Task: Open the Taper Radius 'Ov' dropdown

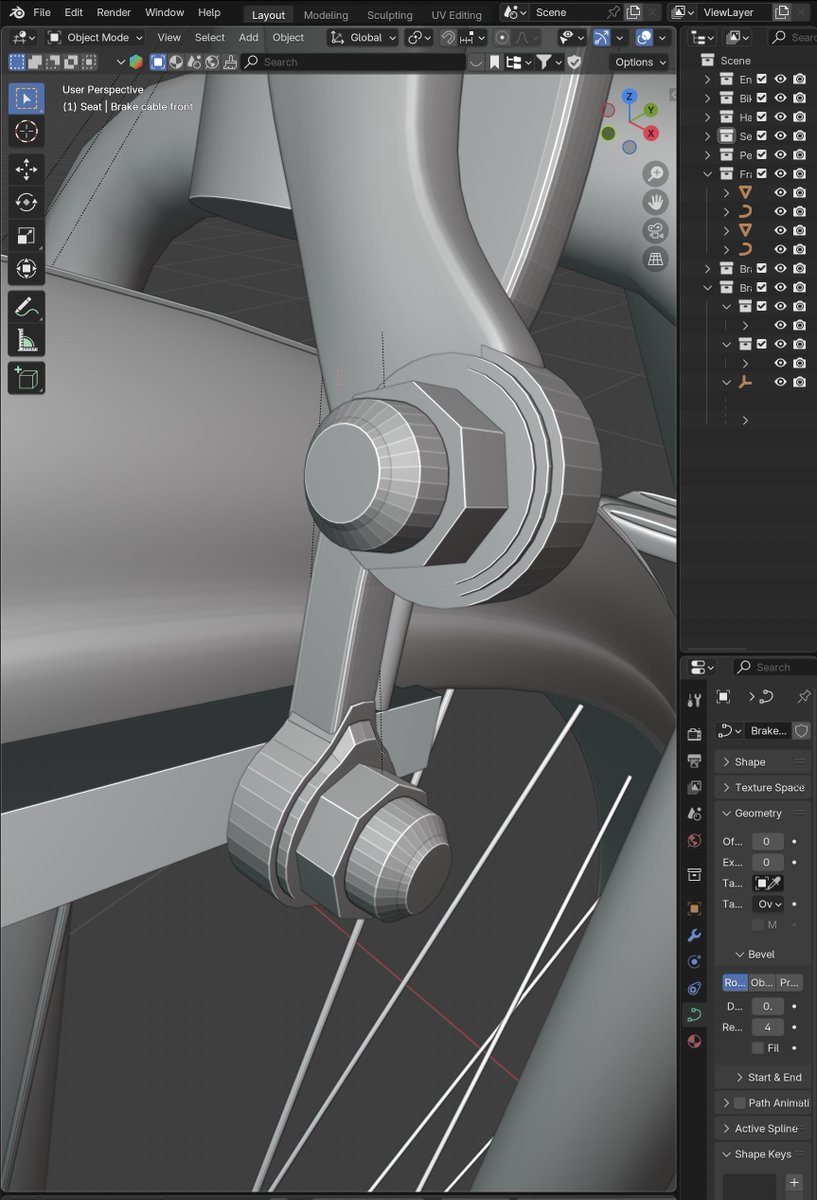Action: coord(768,904)
